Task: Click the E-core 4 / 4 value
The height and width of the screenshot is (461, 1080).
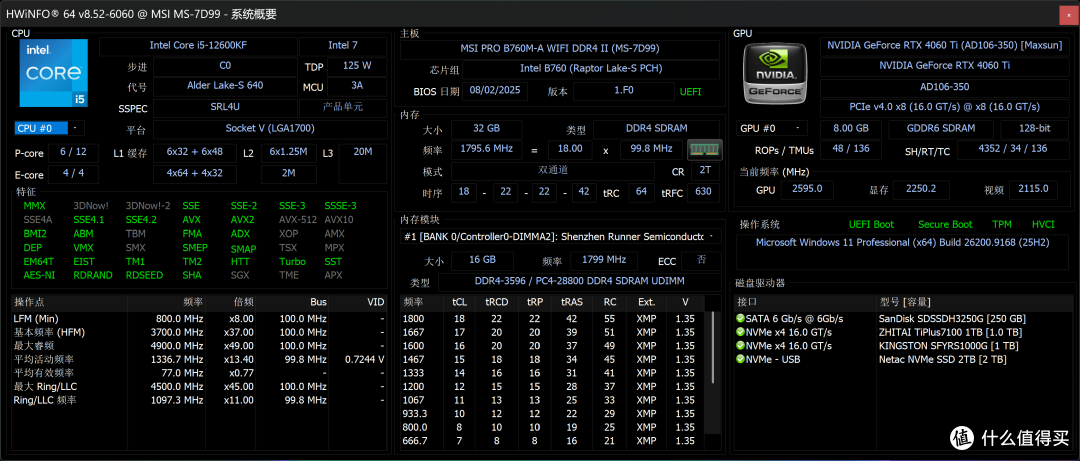Action: point(74,174)
